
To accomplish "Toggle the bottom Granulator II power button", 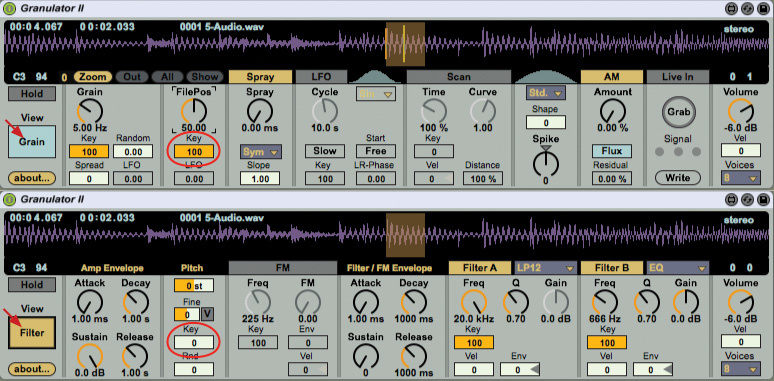I will pyautogui.click(x=9, y=199).
